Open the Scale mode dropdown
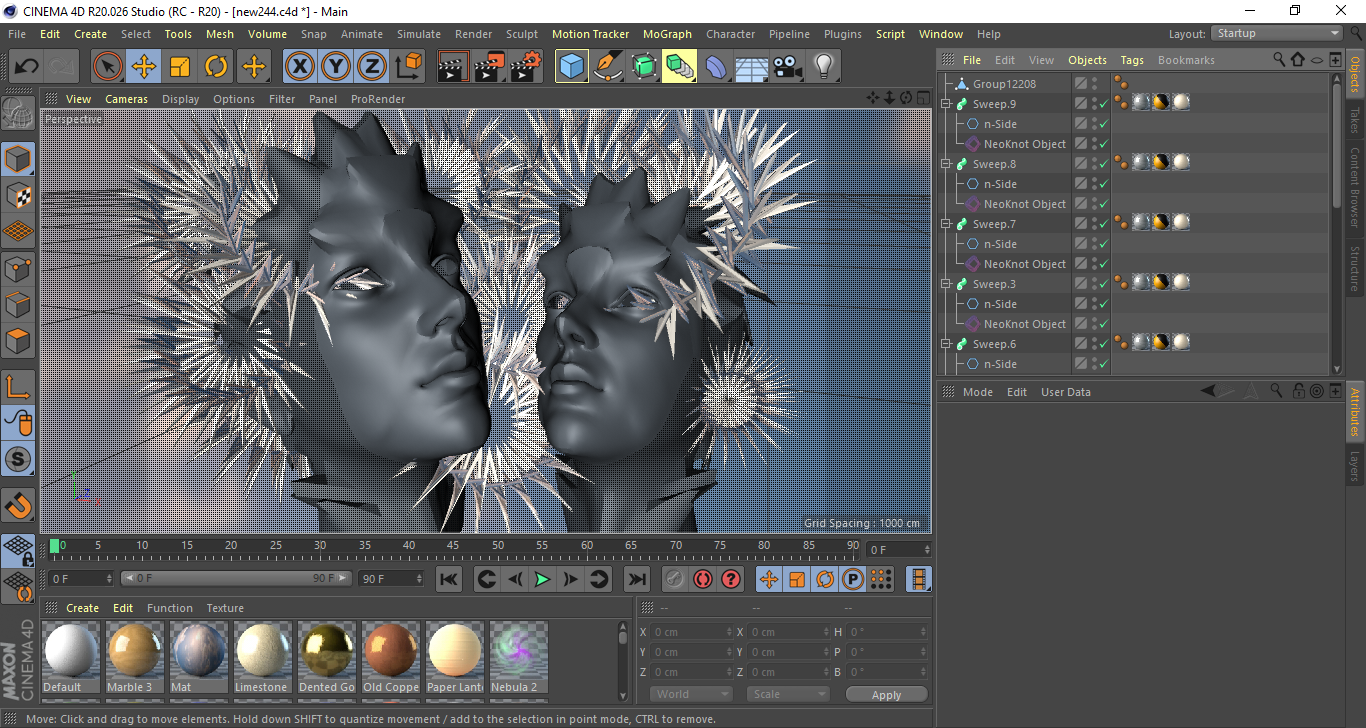The height and width of the screenshot is (728, 1366). pos(789,694)
